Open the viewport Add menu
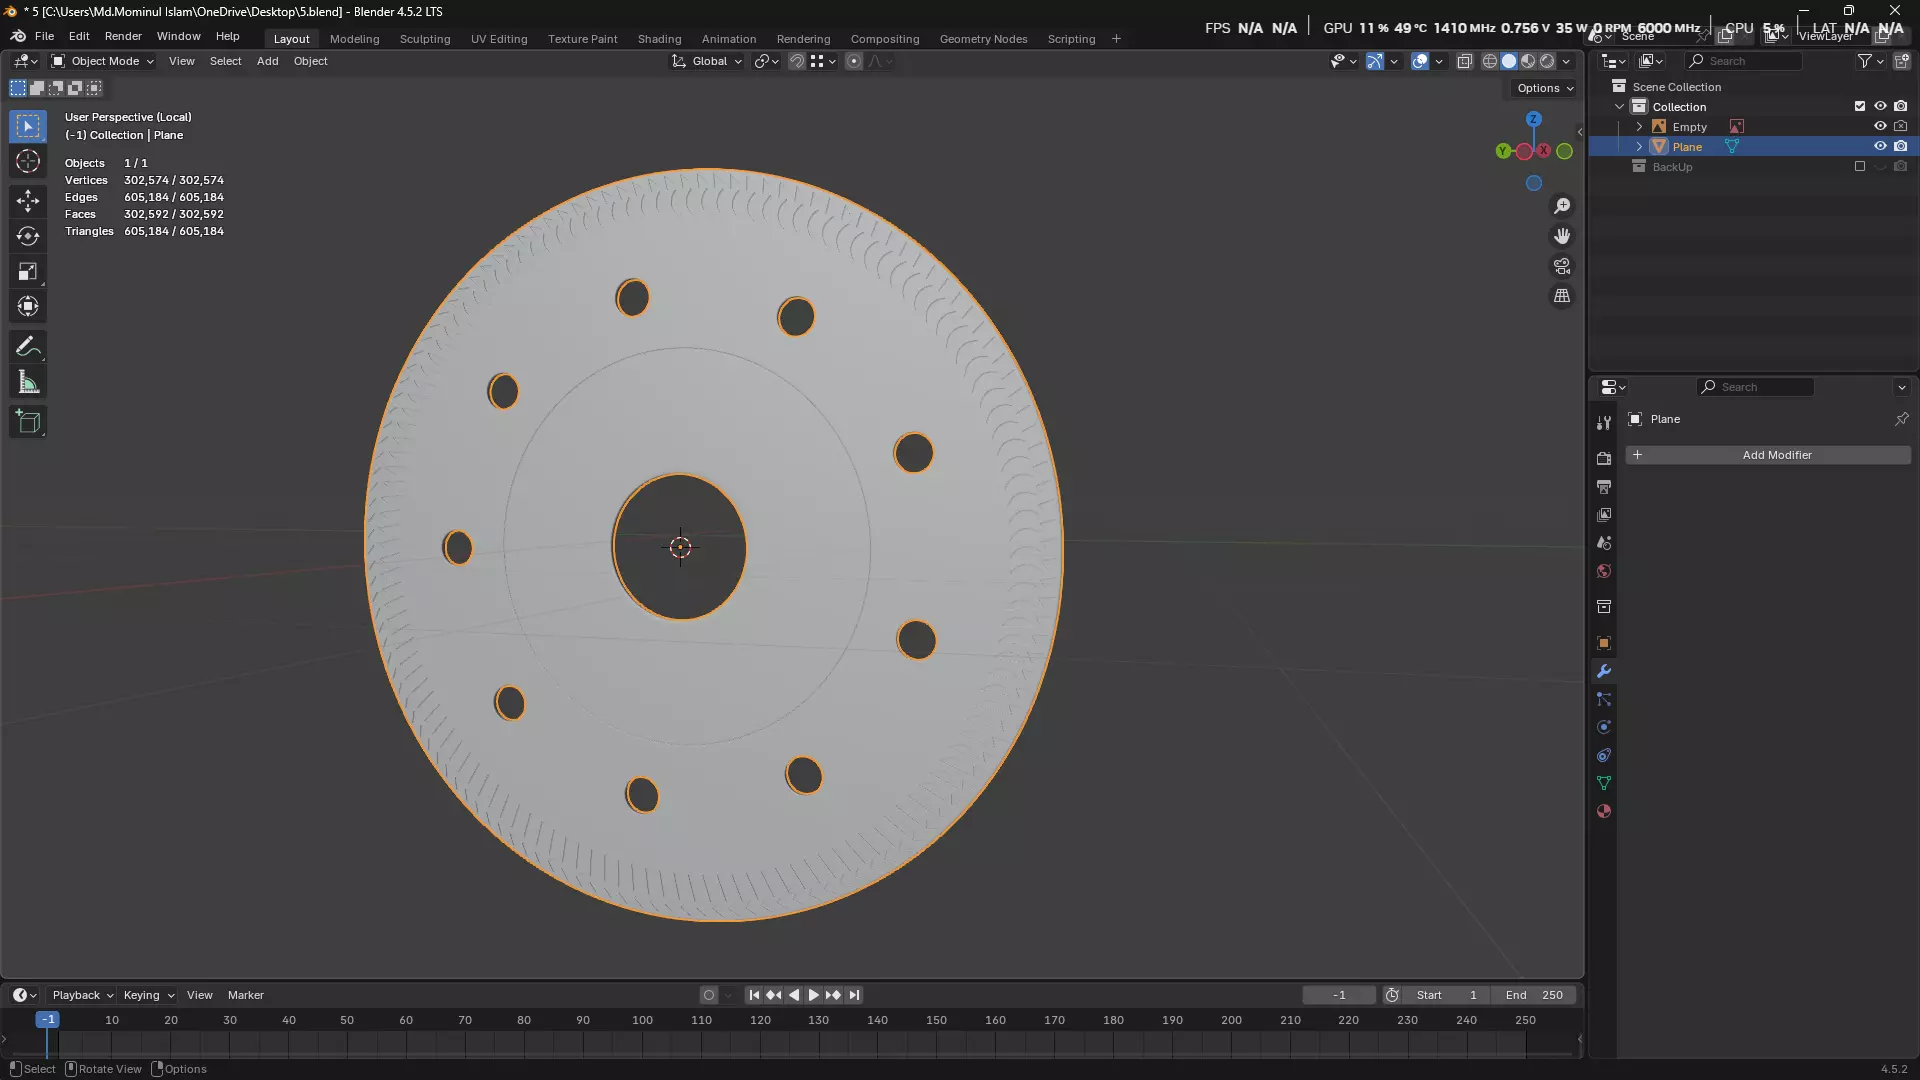Viewport: 1920px width, 1080px height. (267, 61)
